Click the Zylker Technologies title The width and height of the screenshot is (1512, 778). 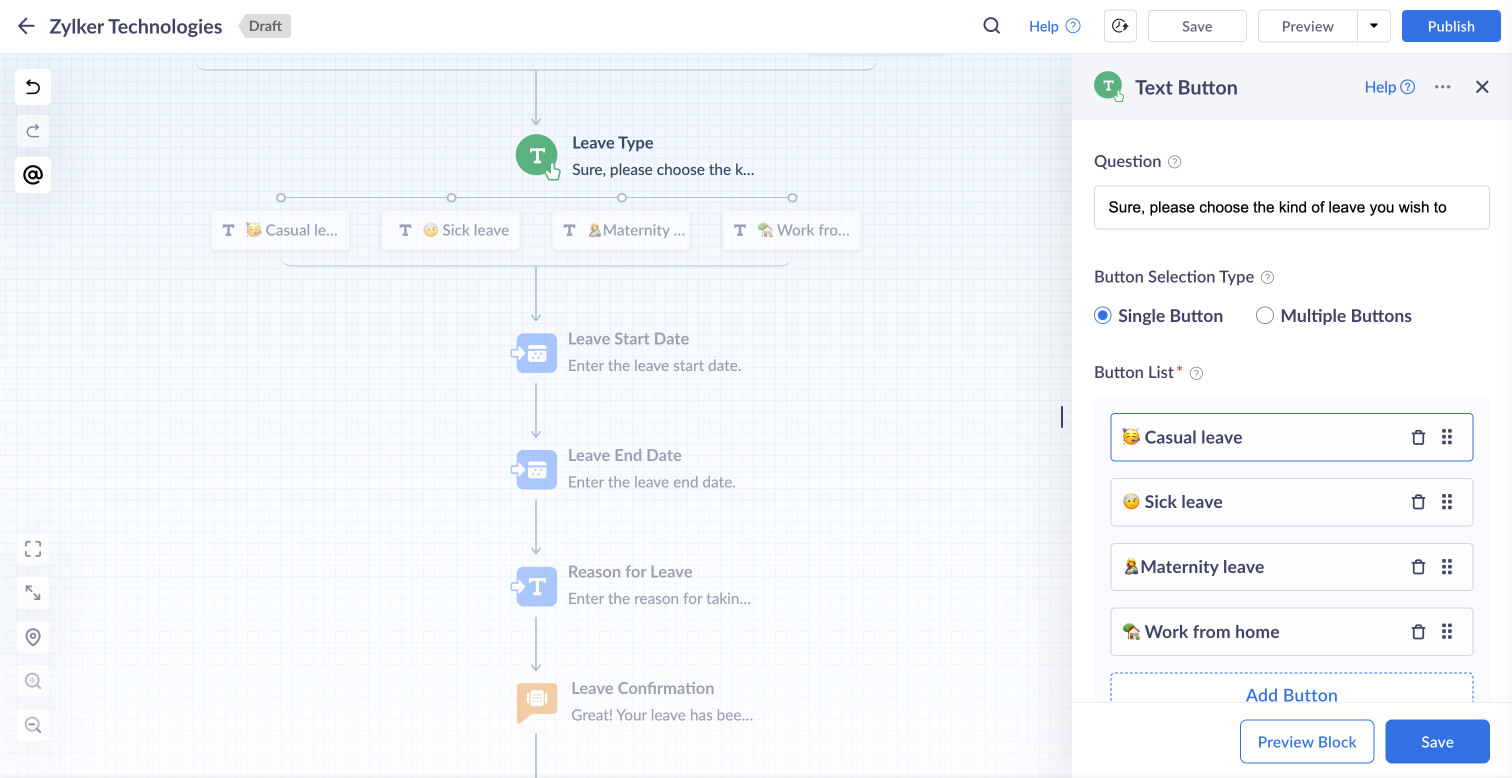point(136,26)
